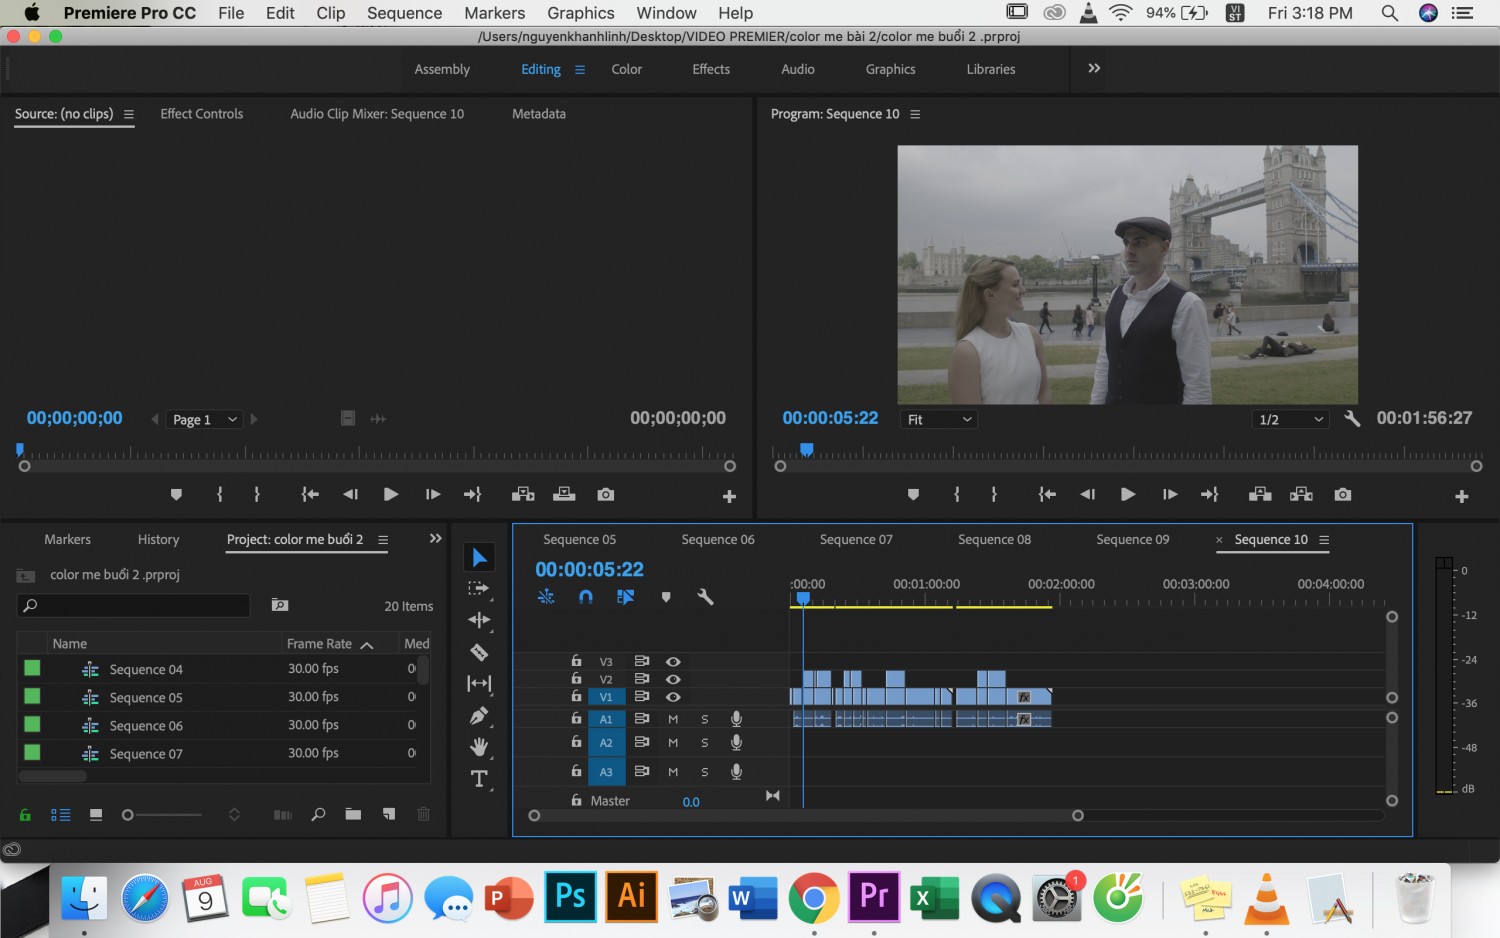Expand Project panel overflow tabs
Viewport: 1500px width, 938px height.
(x=435, y=539)
